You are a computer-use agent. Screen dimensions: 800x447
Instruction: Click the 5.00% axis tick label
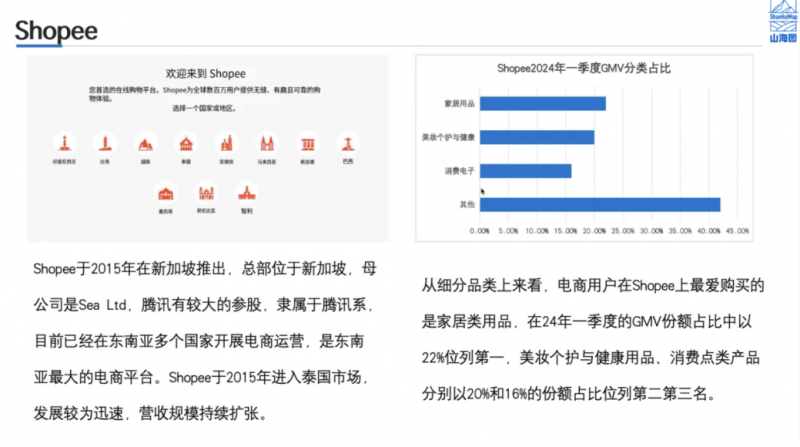[508, 231]
